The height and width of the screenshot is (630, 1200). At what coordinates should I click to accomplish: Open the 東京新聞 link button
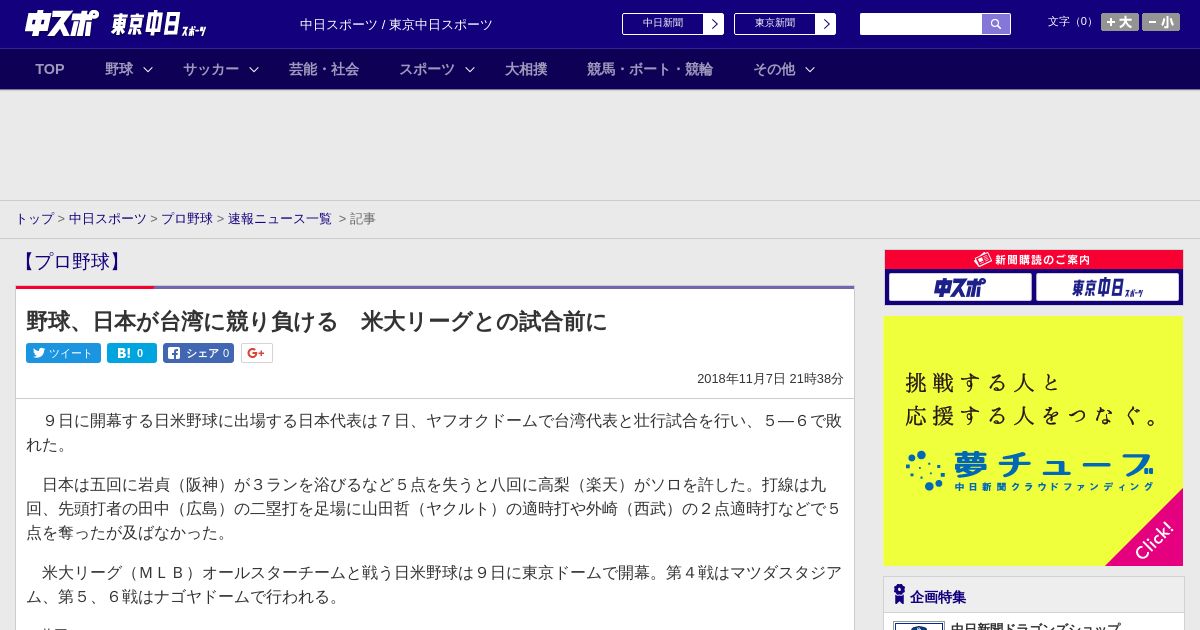pos(774,24)
